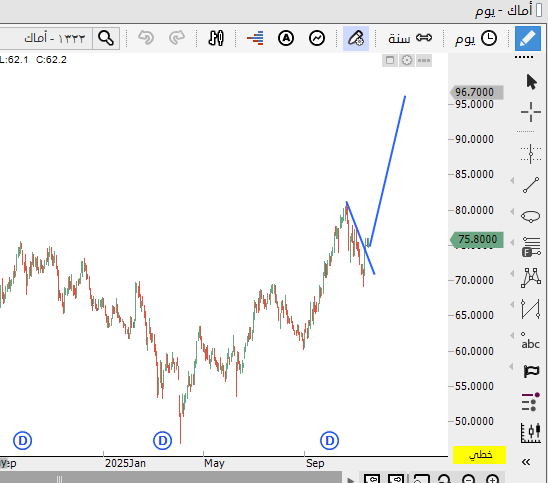Viewport: 548px width, 483px height.
Task: Click the zoom out minus icon
Action: click(x=468, y=479)
